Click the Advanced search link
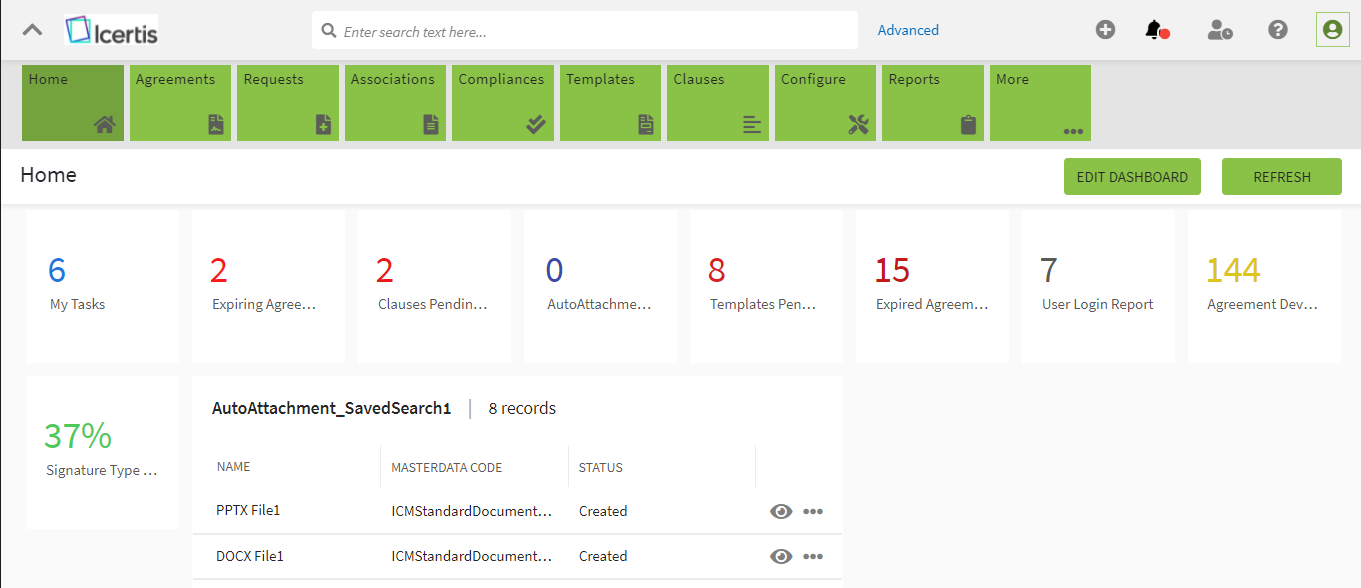Image resolution: width=1361 pixels, height=588 pixels. 908,30
